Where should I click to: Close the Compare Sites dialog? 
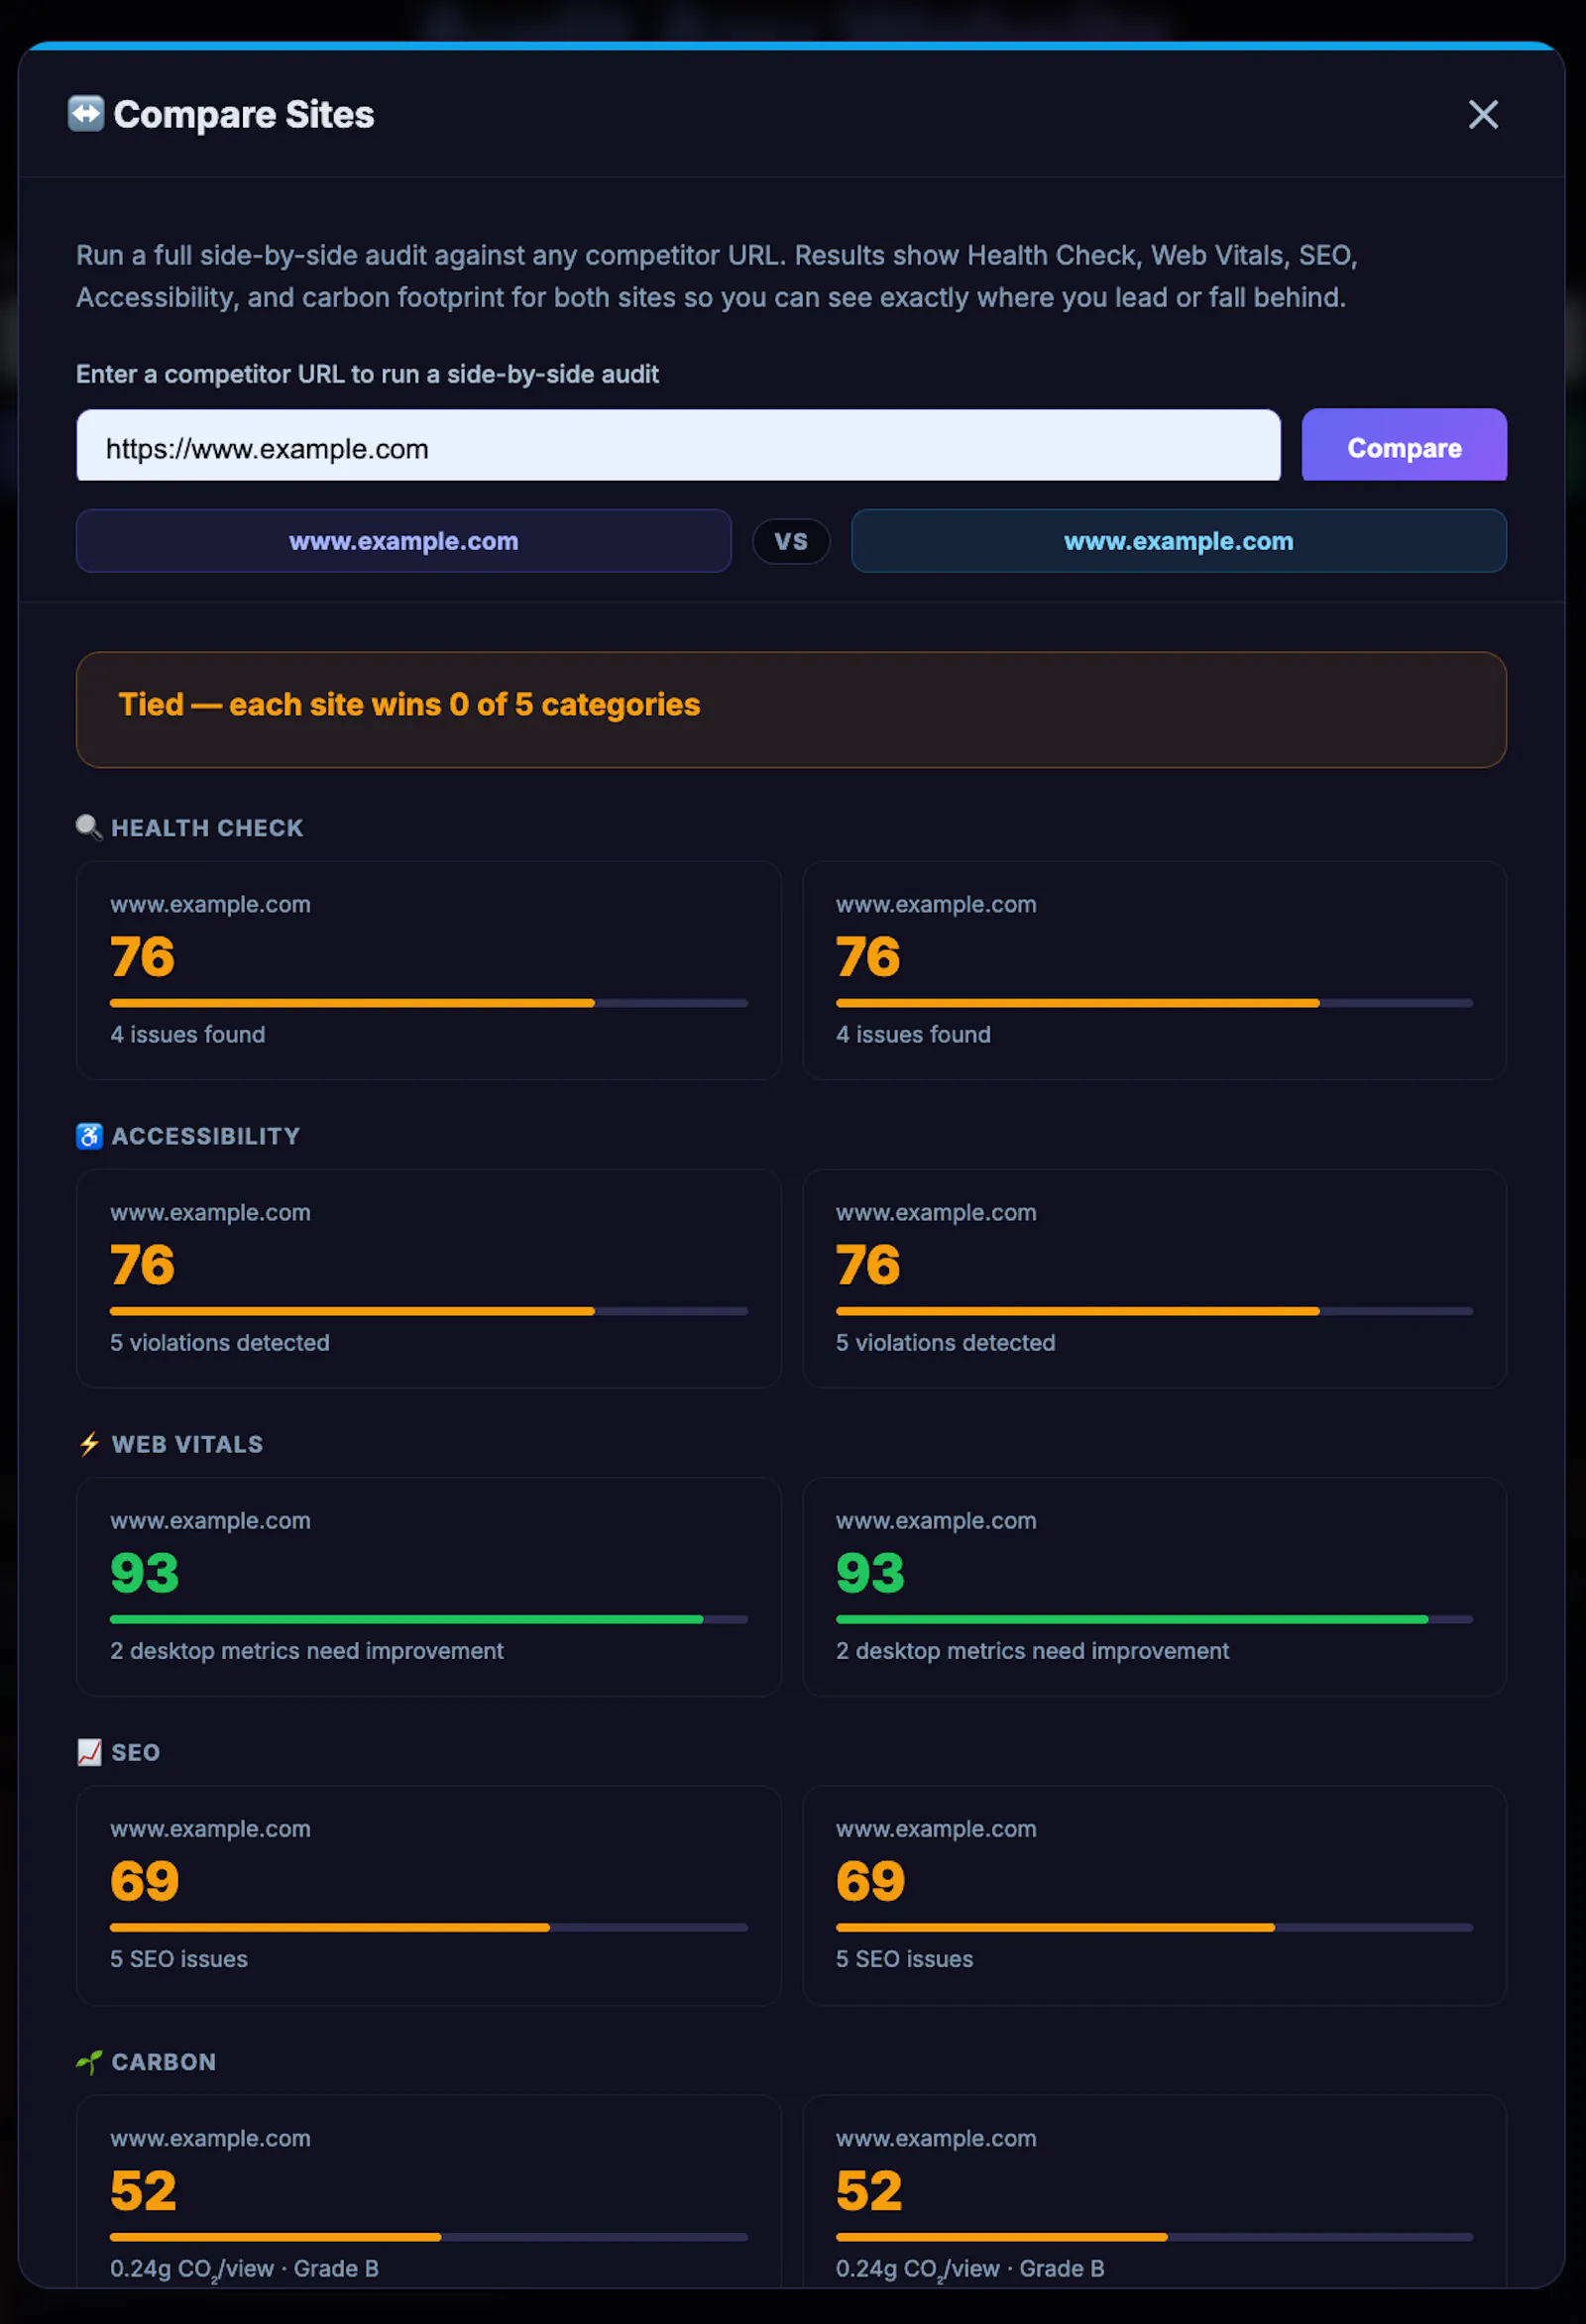(x=1482, y=114)
